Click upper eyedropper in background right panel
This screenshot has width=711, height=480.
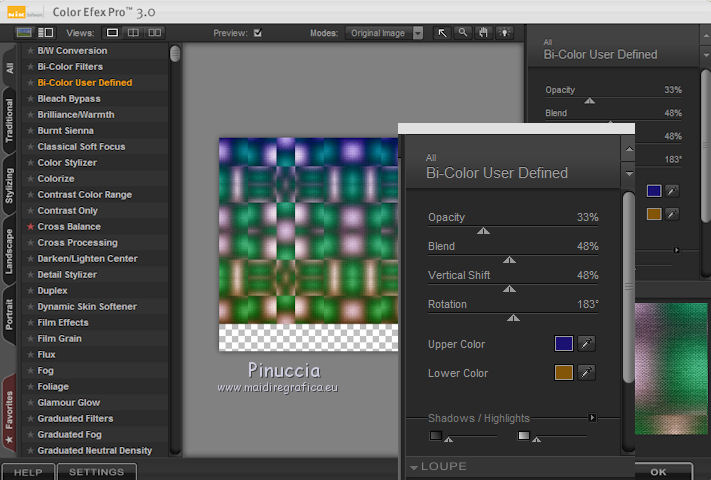click(x=672, y=191)
